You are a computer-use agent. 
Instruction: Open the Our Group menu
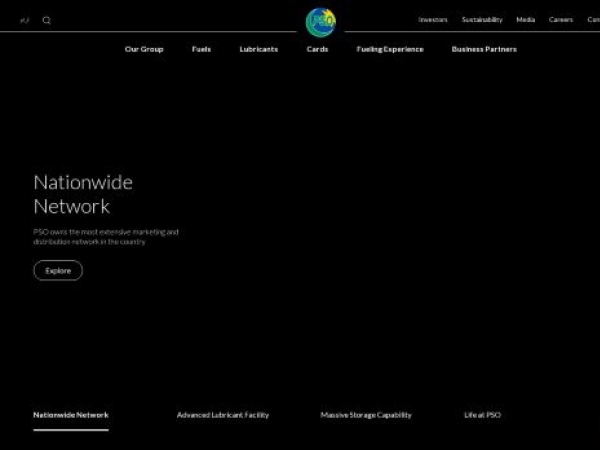click(144, 49)
